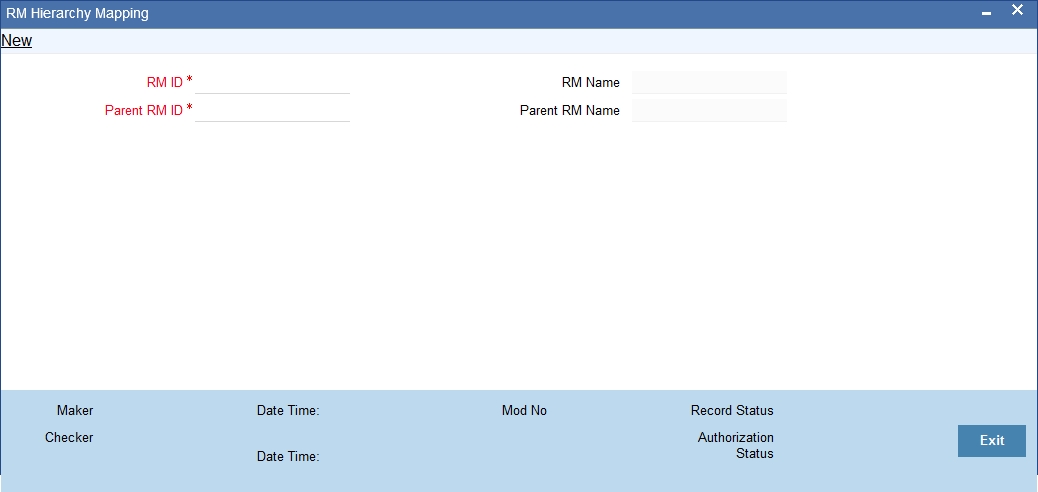Click the "Authorization Status" label
This screenshot has width=1038, height=492.
click(x=735, y=446)
